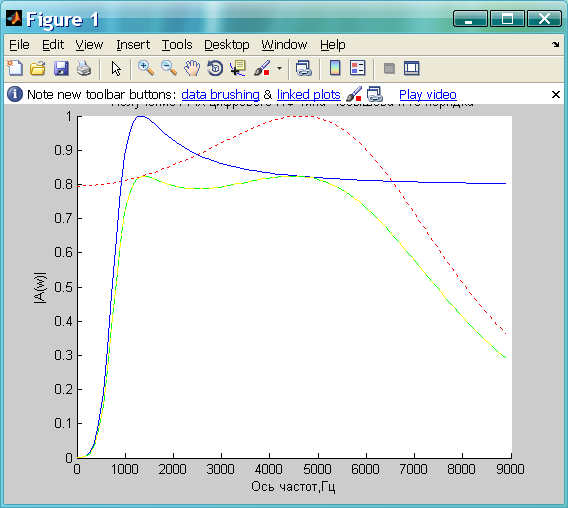Click the dashed red curve at its peak
Image resolution: width=568 pixels, height=508 pixels.
[x=301, y=116]
